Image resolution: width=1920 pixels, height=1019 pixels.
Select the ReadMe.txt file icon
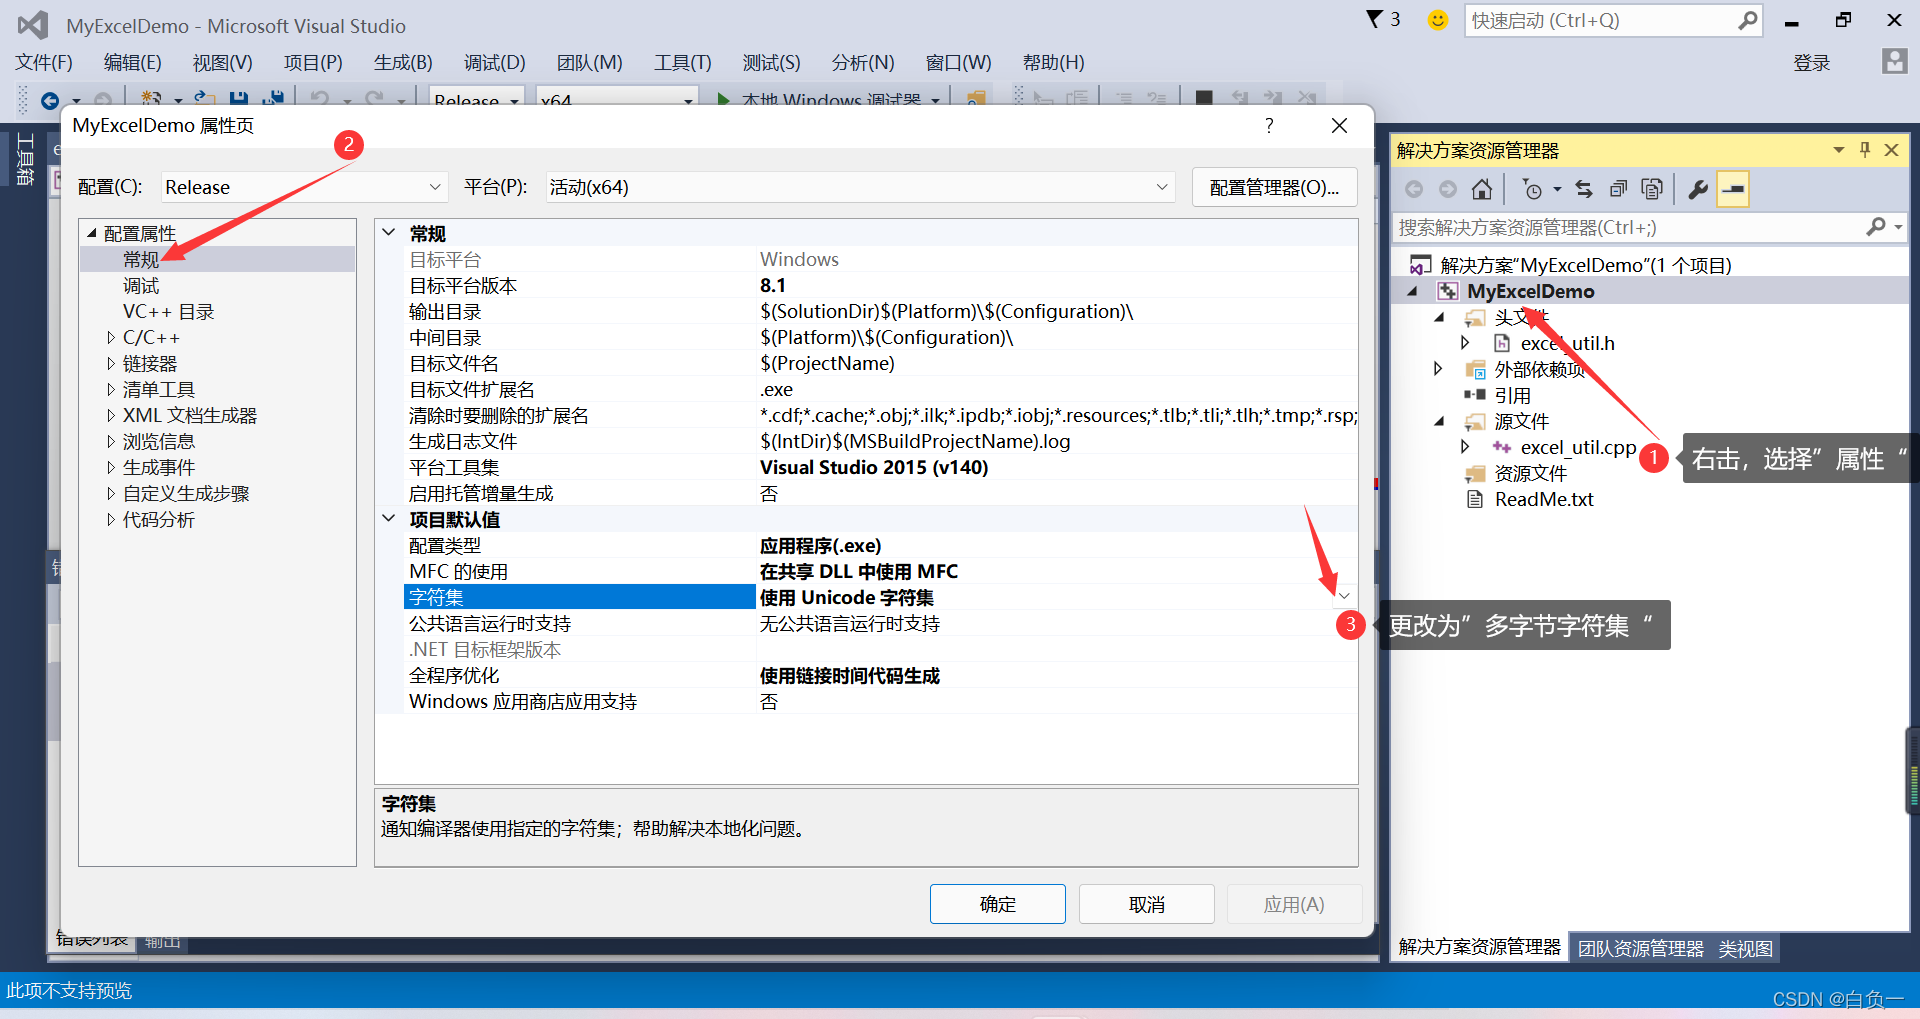pos(1475,499)
